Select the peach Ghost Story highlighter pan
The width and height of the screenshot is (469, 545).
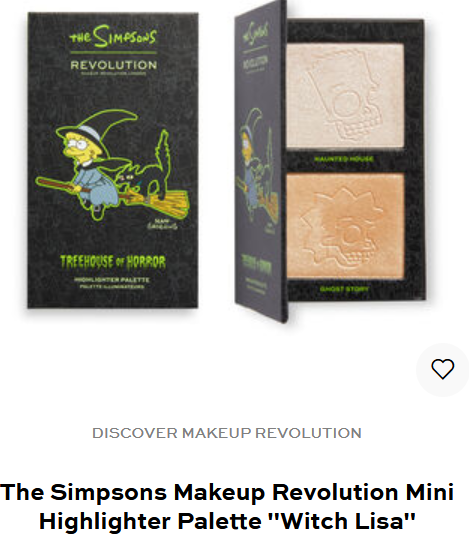pos(345,226)
